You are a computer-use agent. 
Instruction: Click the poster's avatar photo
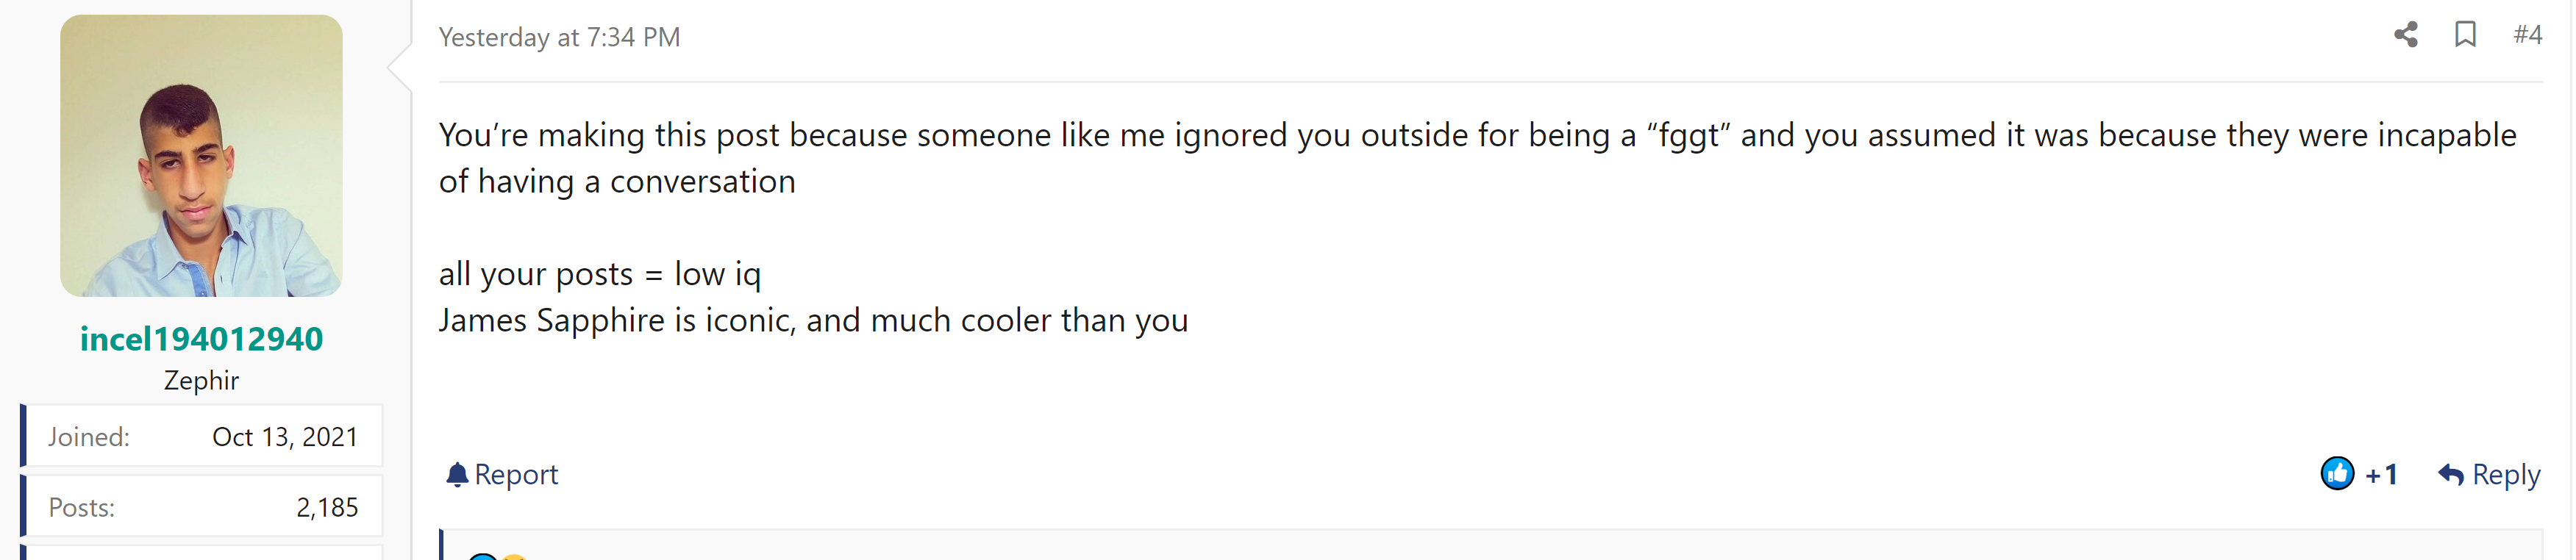(201, 155)
